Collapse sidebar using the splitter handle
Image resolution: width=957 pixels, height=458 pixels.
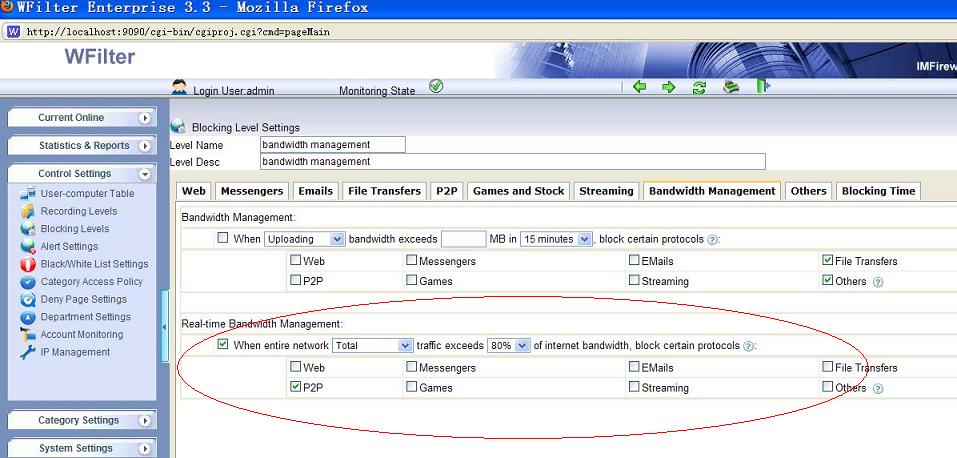(x=164, y=327)
